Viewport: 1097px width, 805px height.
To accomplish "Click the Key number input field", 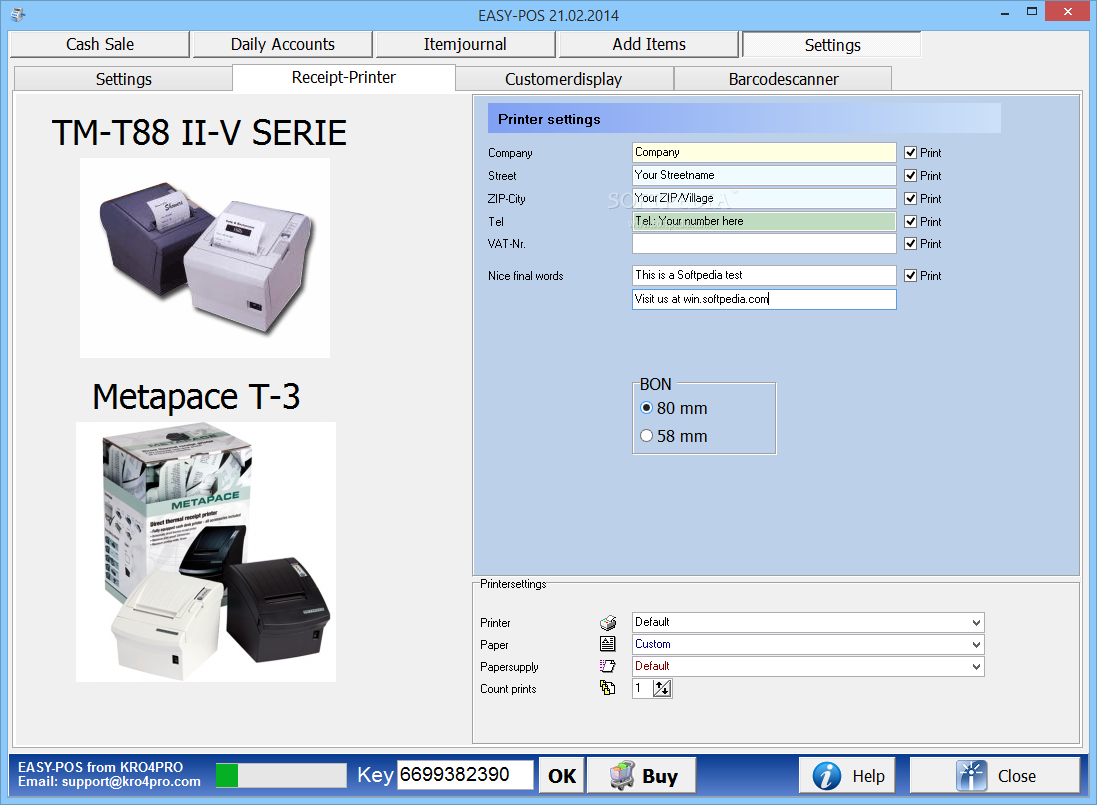I will click(x=465, y=775).
